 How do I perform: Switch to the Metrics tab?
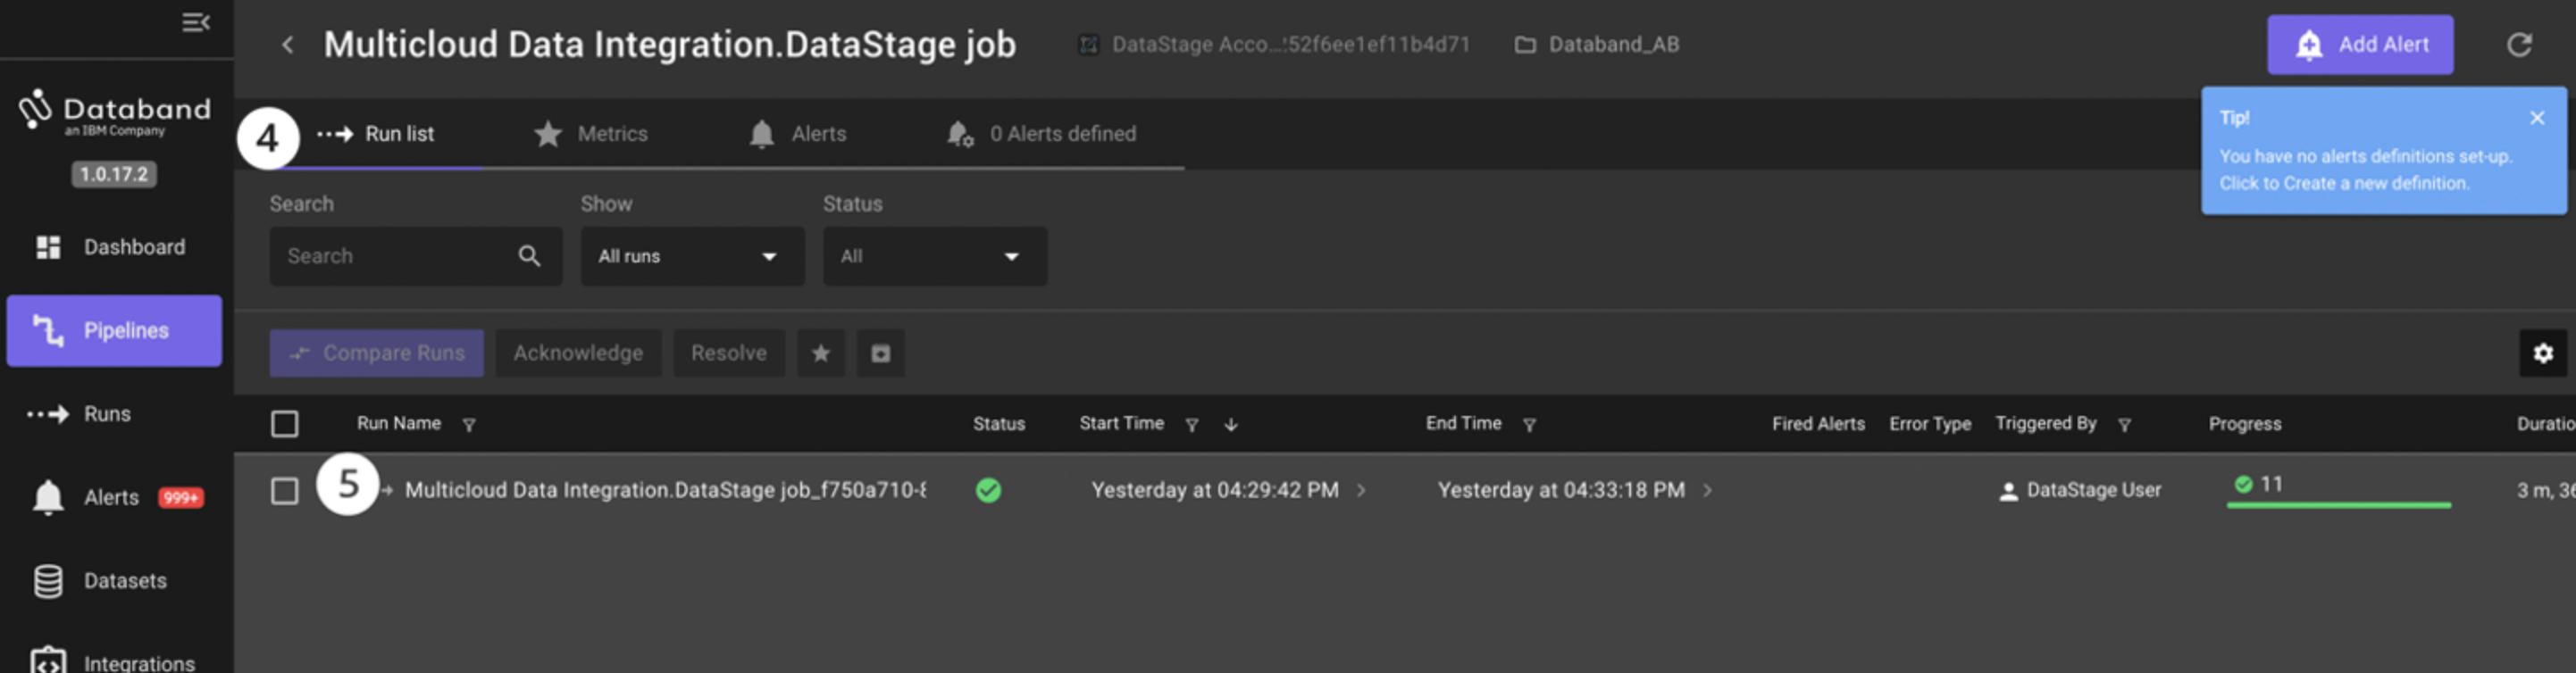tap(591, 134)
